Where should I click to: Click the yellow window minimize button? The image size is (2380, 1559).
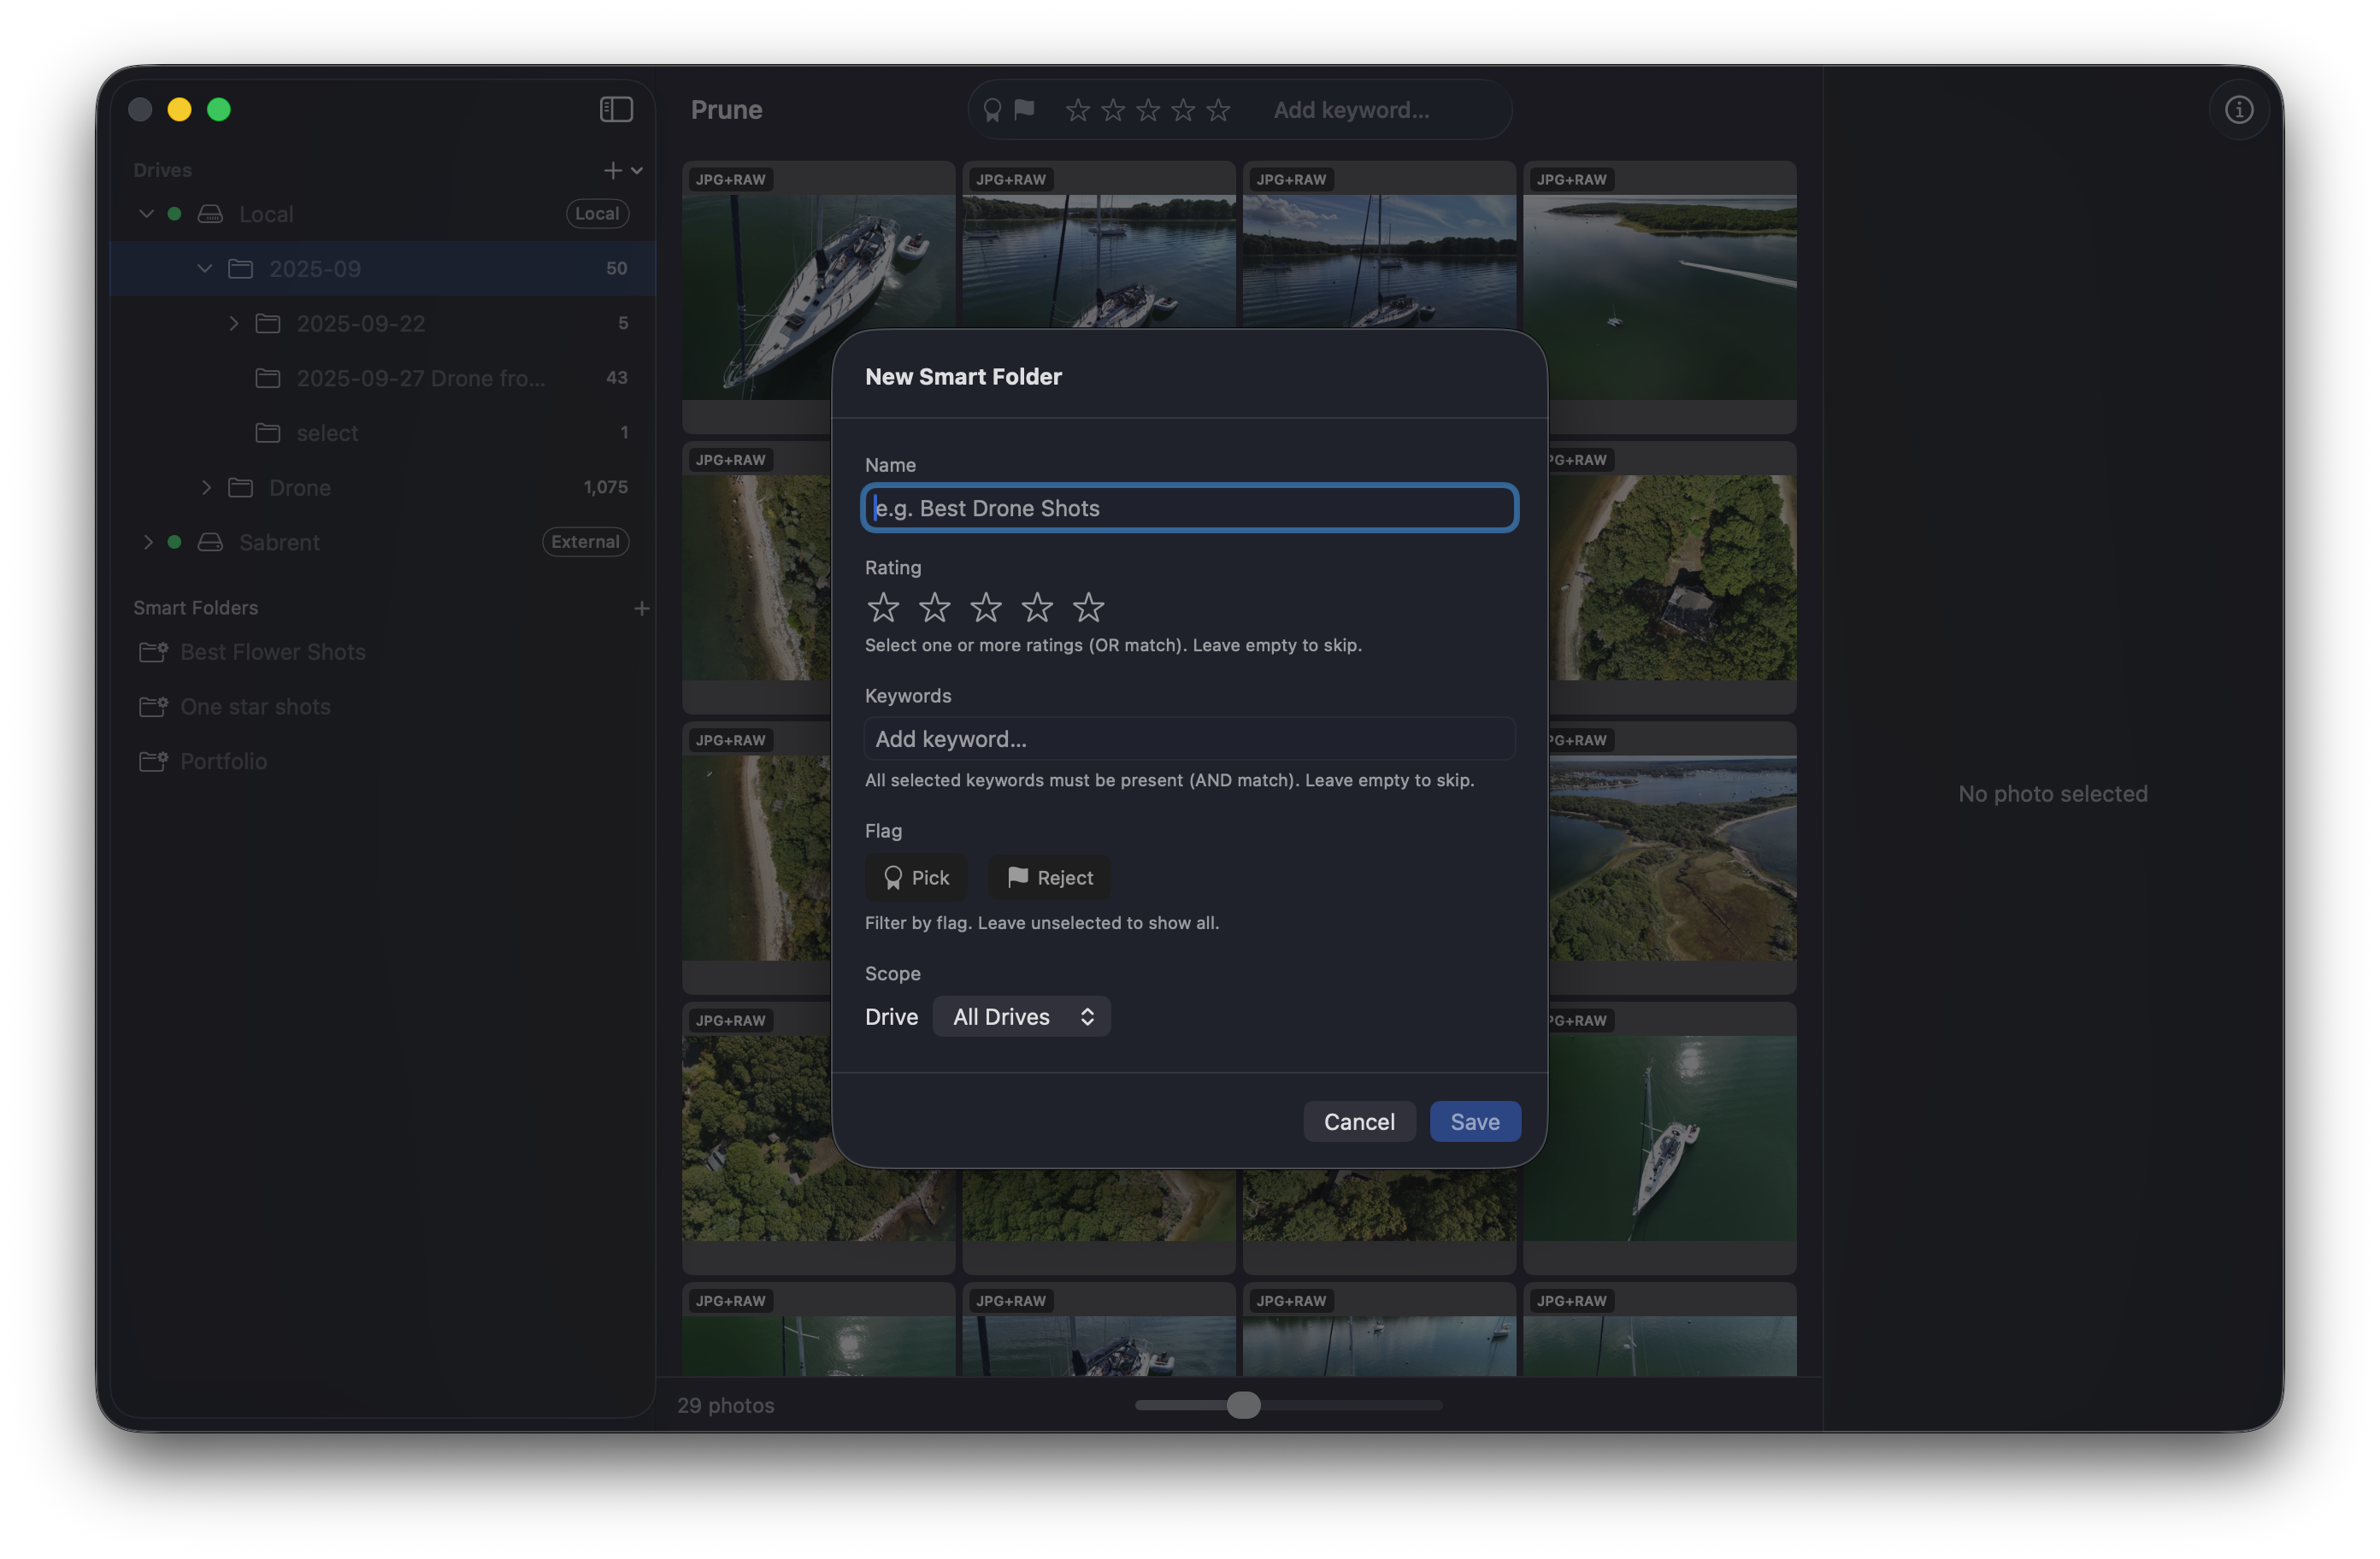[179, 109]
